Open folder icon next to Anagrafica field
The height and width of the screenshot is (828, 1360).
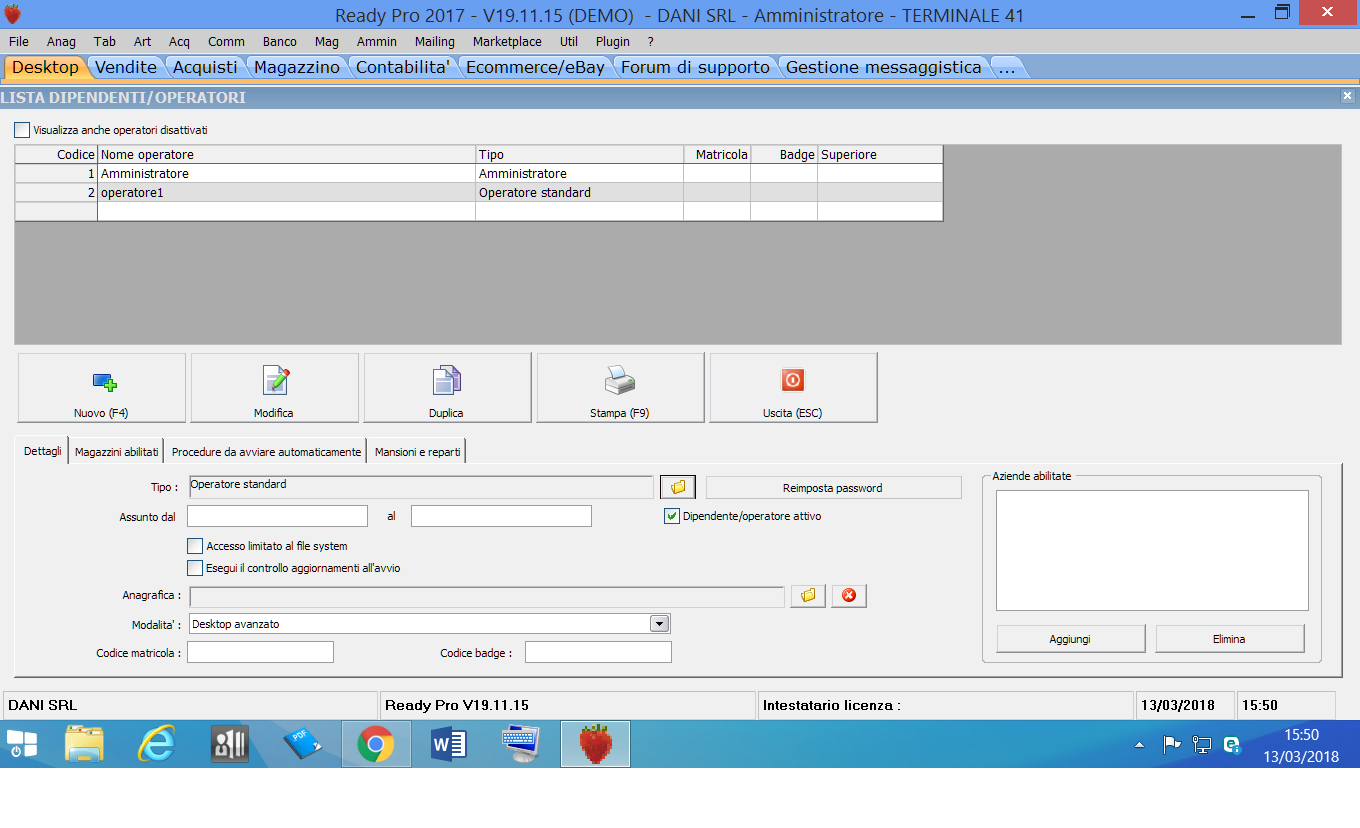[808, 596]
